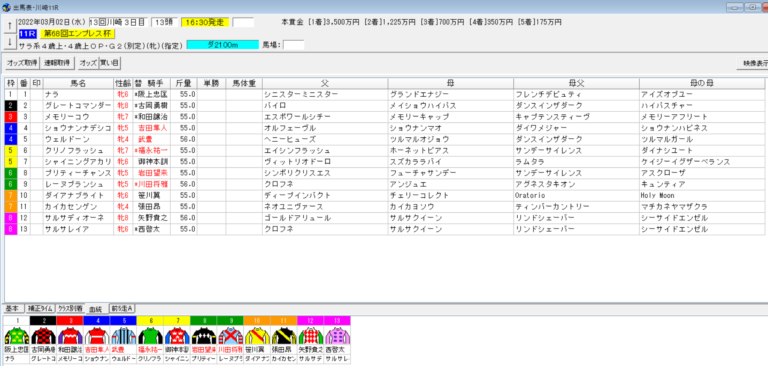
Task: Click the 速報取得 button
Action: [x=57, y=63]
